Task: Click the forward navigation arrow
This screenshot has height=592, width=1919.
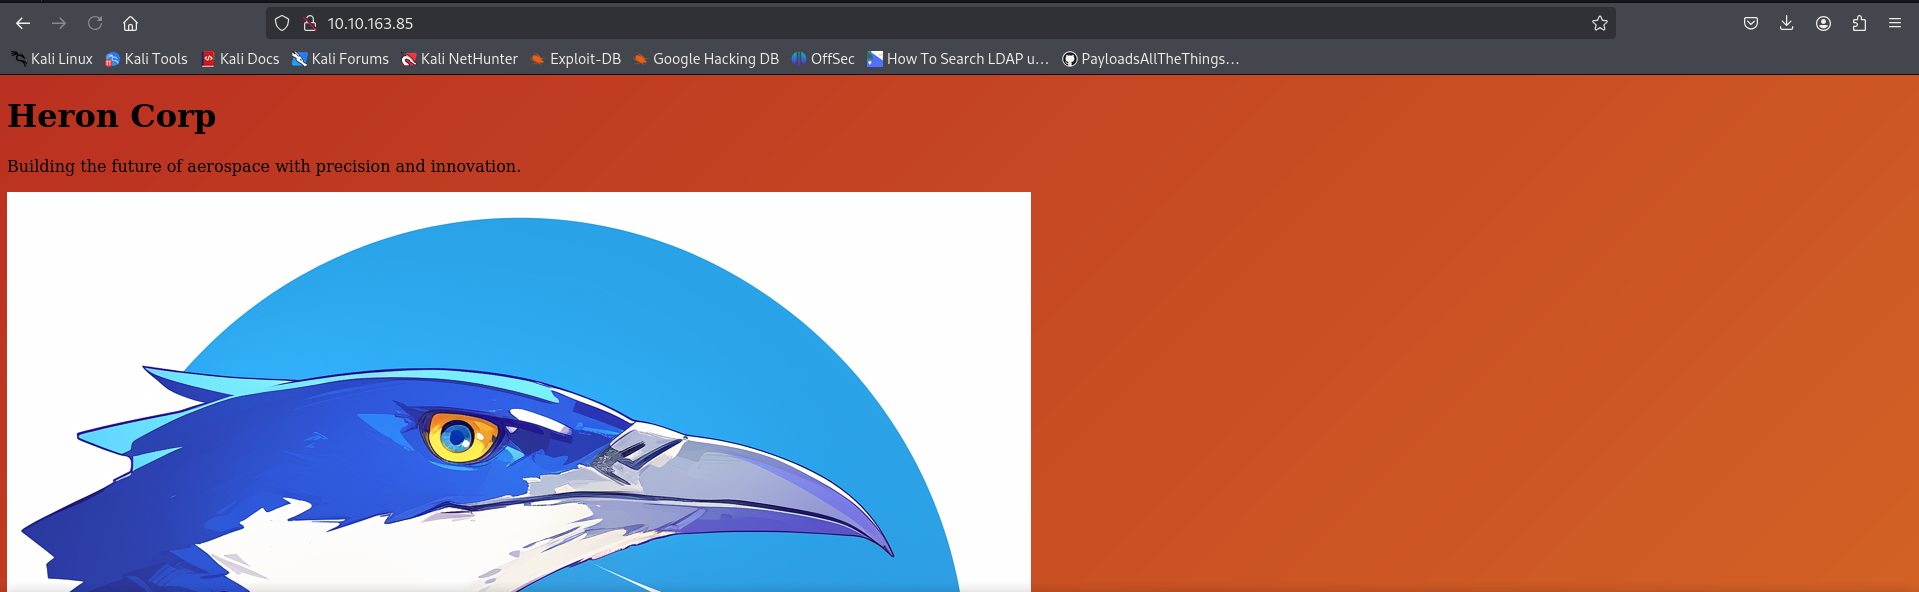Action: point(59,23)
